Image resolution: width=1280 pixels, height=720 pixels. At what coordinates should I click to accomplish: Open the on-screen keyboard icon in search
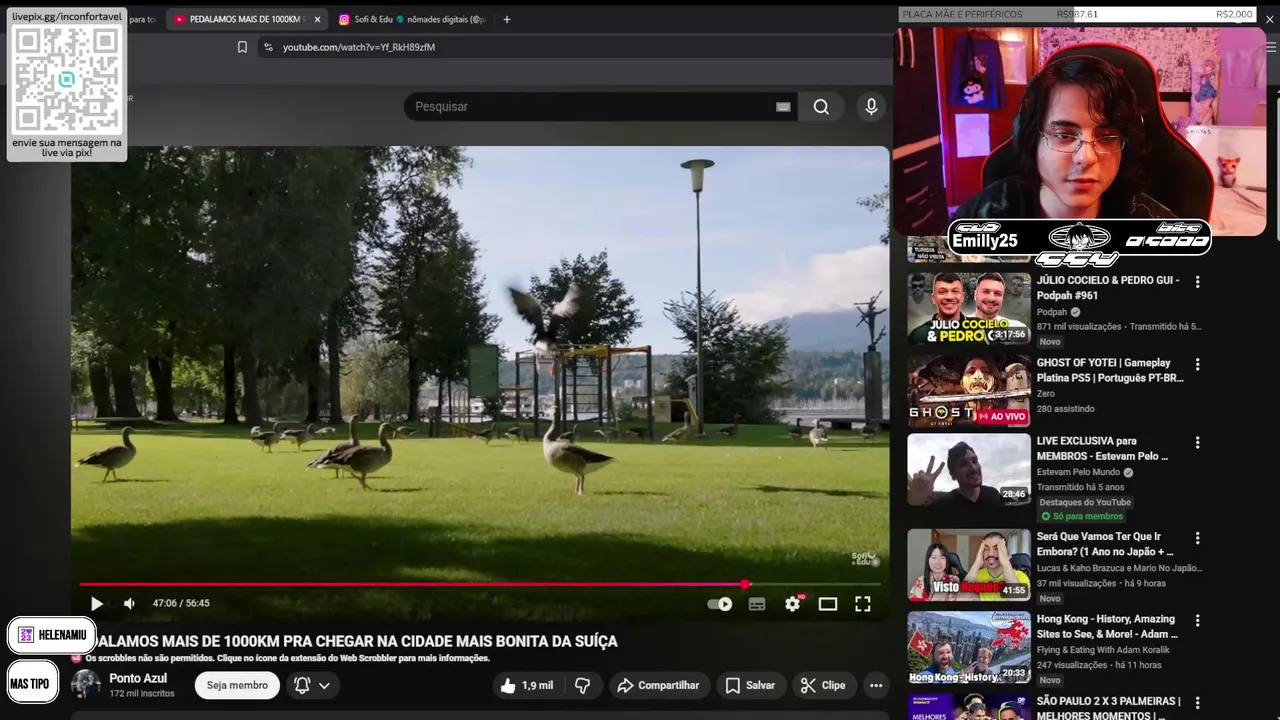(783, 107)
